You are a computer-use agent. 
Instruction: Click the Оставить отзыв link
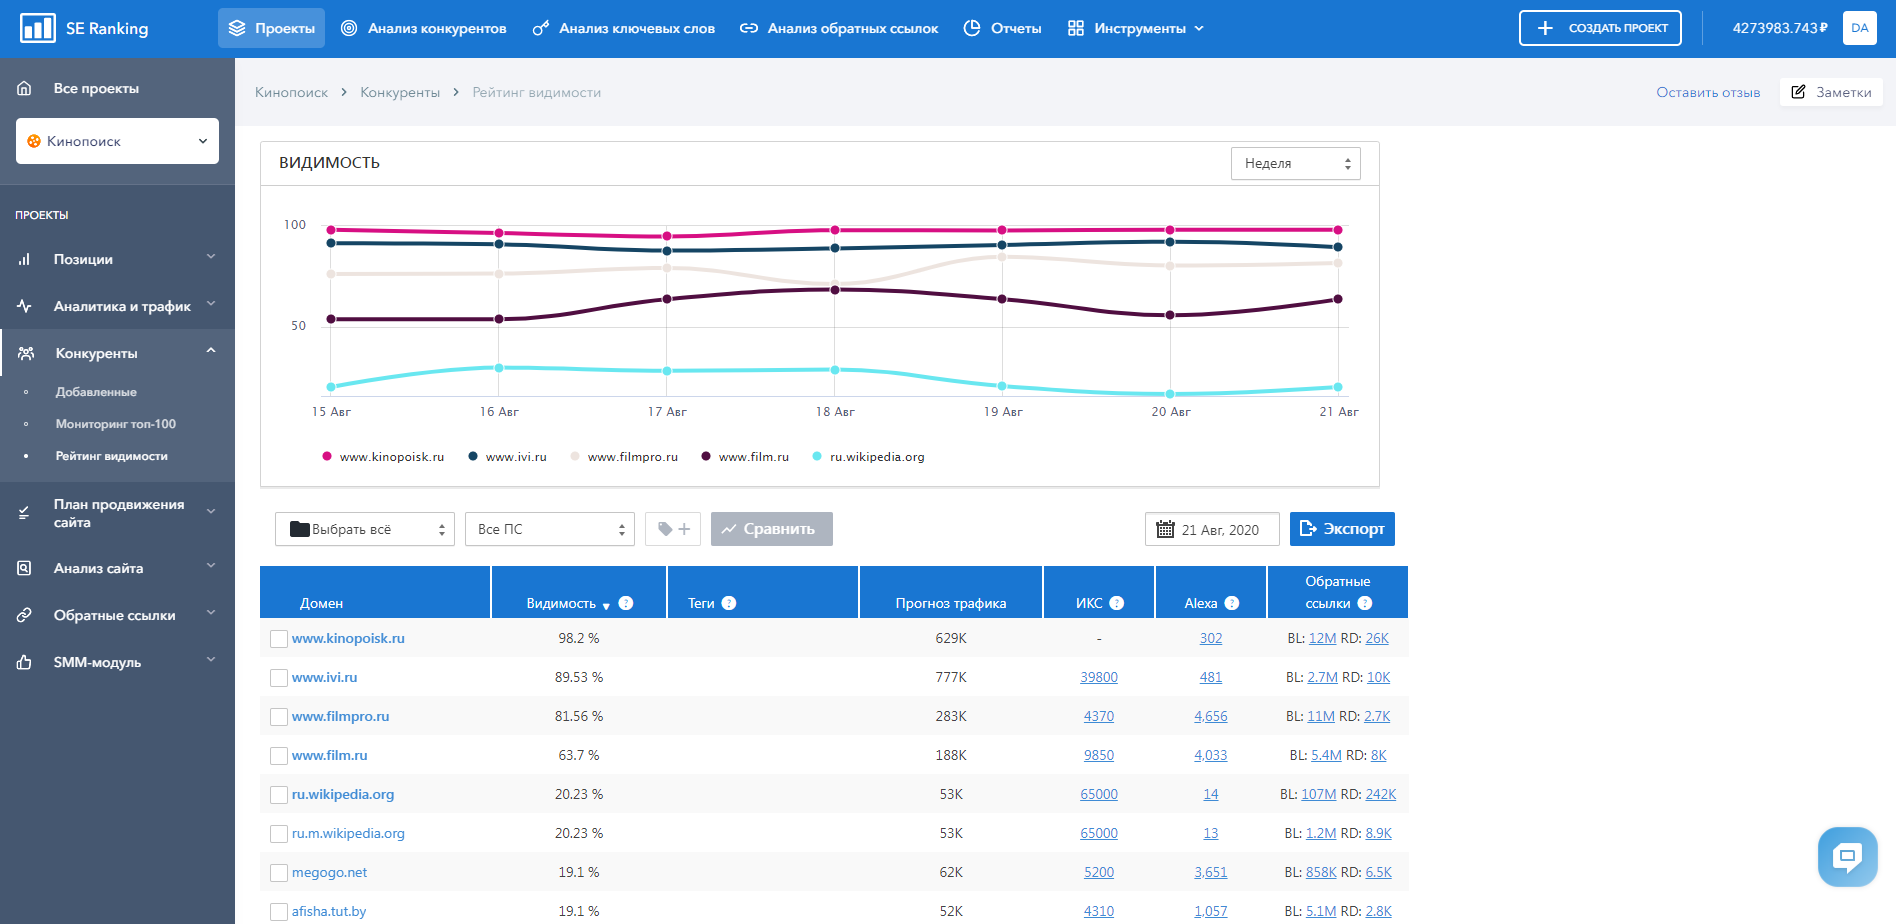pos(1708,92)
